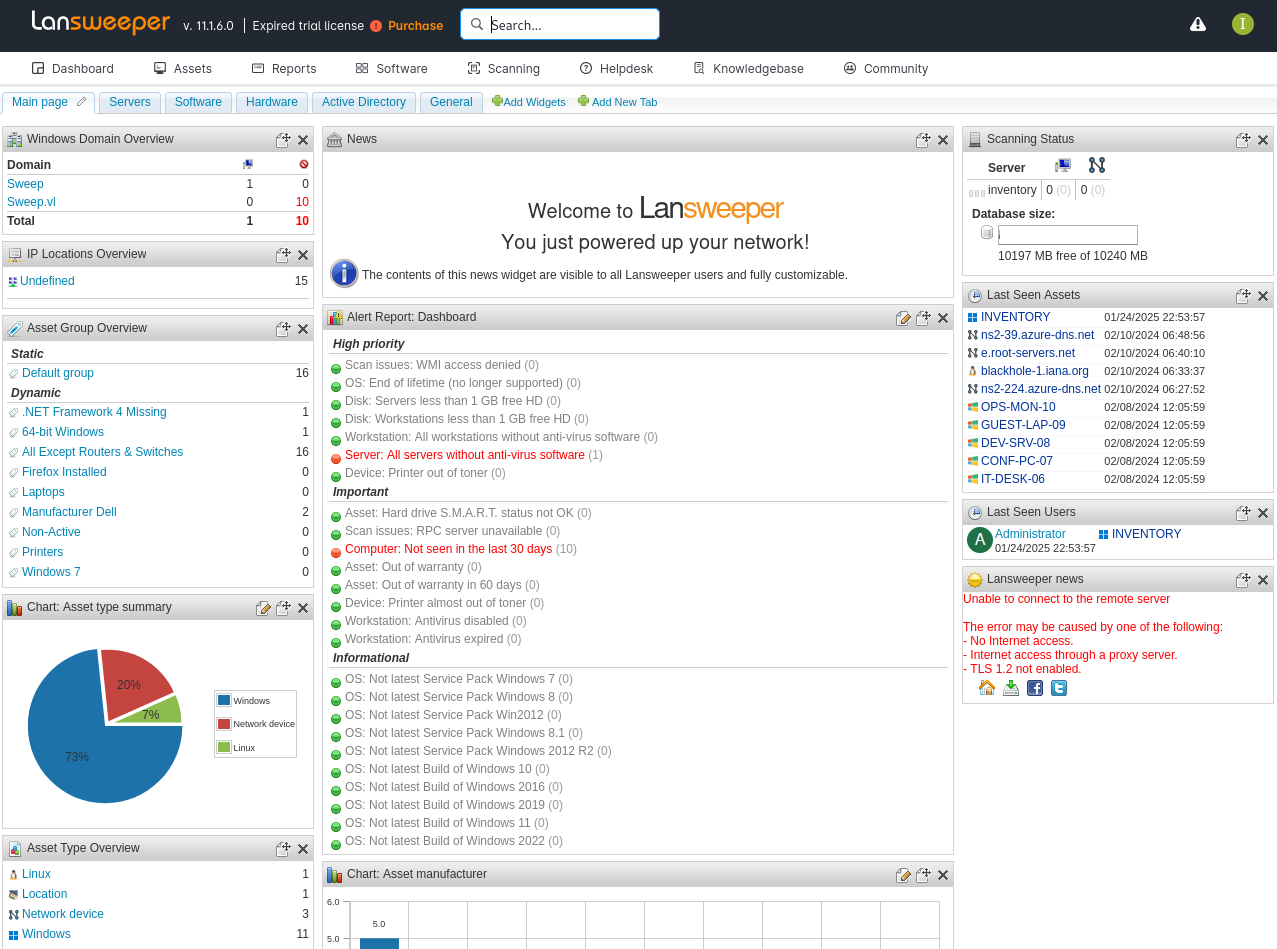Remove the Last Seen Users widget
Image resolution: width=1277 pixels, height=949 pixels.
pos(1263,513)
